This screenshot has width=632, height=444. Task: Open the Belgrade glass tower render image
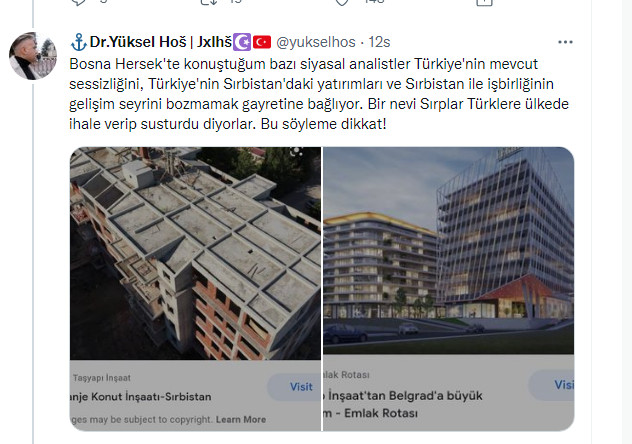(449, 251)
